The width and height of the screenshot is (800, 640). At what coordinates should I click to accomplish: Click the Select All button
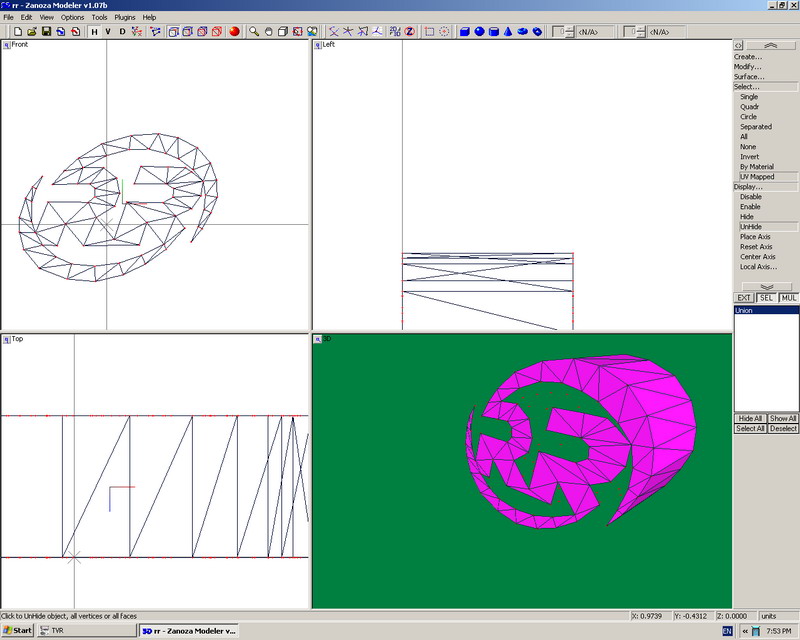pyautogui.click(x=750, y=429)
